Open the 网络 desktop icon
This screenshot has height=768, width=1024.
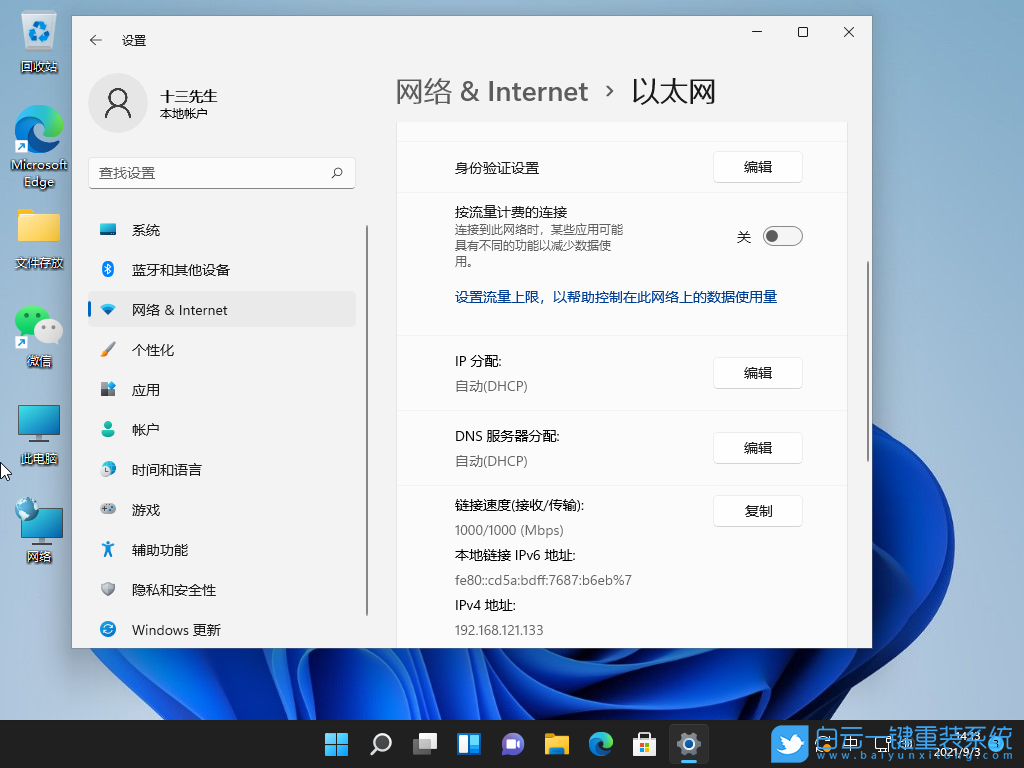[x=38, y=520]
